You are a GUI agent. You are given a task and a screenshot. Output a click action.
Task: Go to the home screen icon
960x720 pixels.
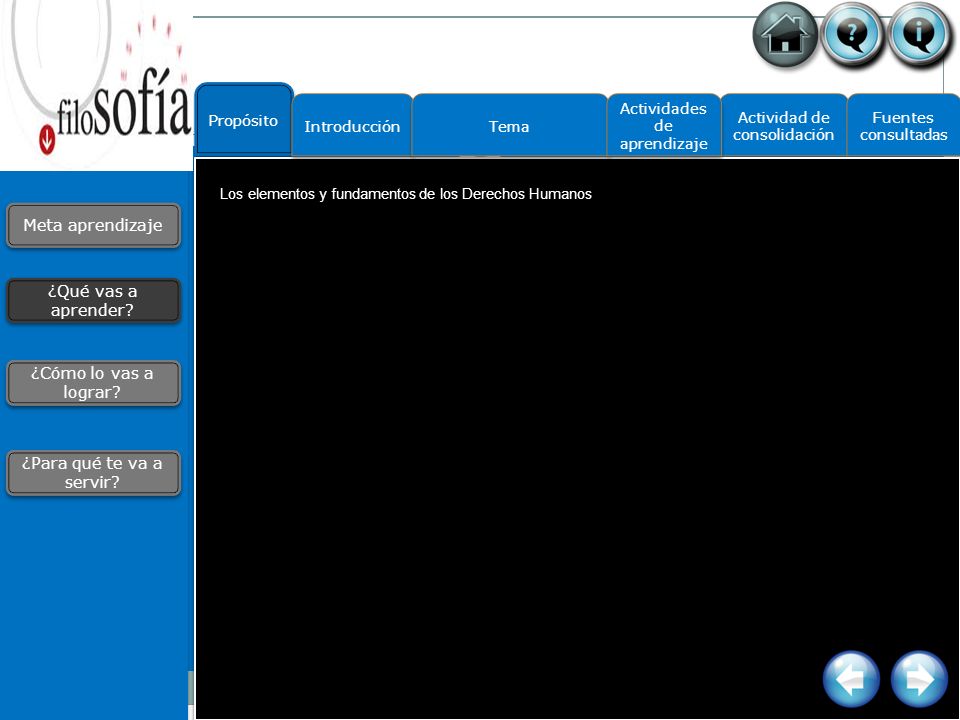pyautogui.click(x=785, y=34)
